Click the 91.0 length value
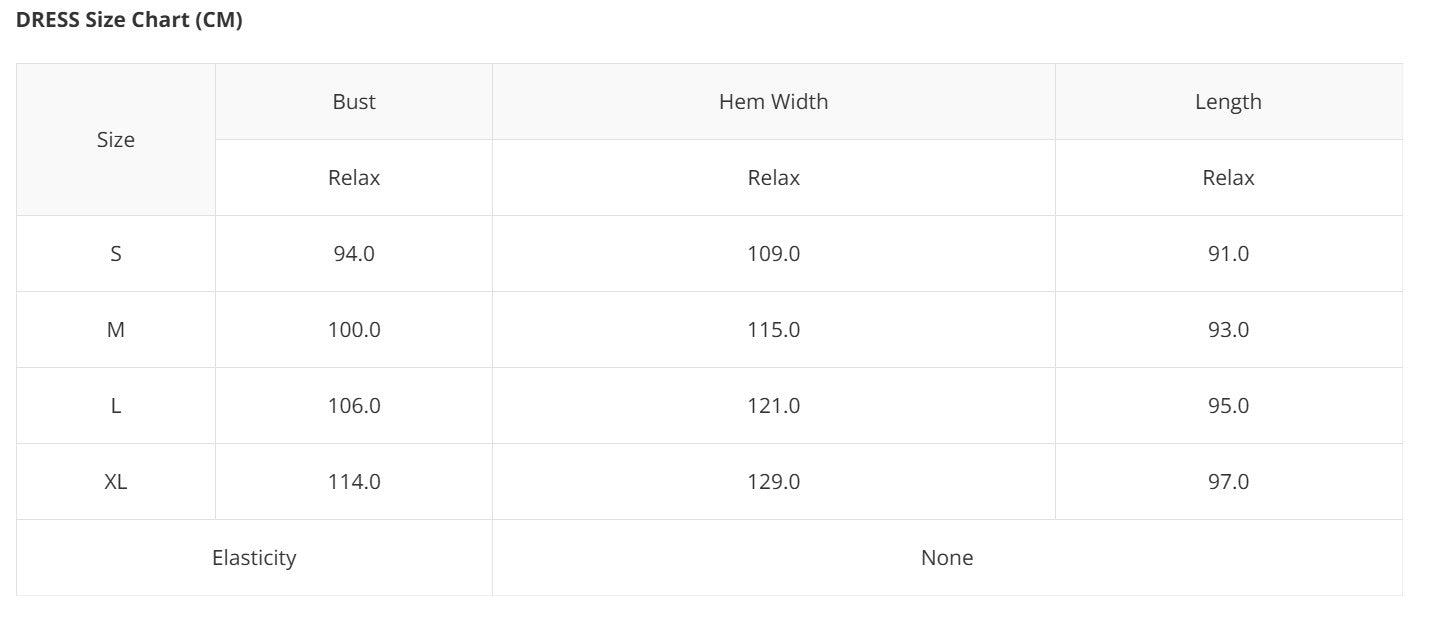This screenshot has height=622, width=1432. point(1228,254)
